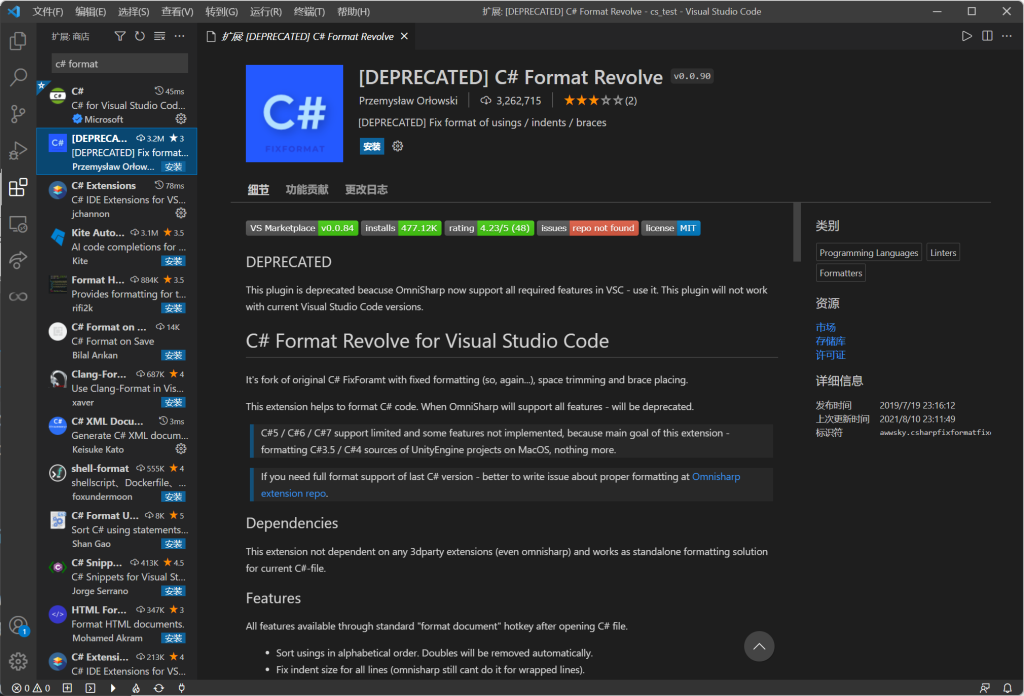Switch to the 功能贡献 tab
The height and width of the screenshot is (696, 1024).
307,189
